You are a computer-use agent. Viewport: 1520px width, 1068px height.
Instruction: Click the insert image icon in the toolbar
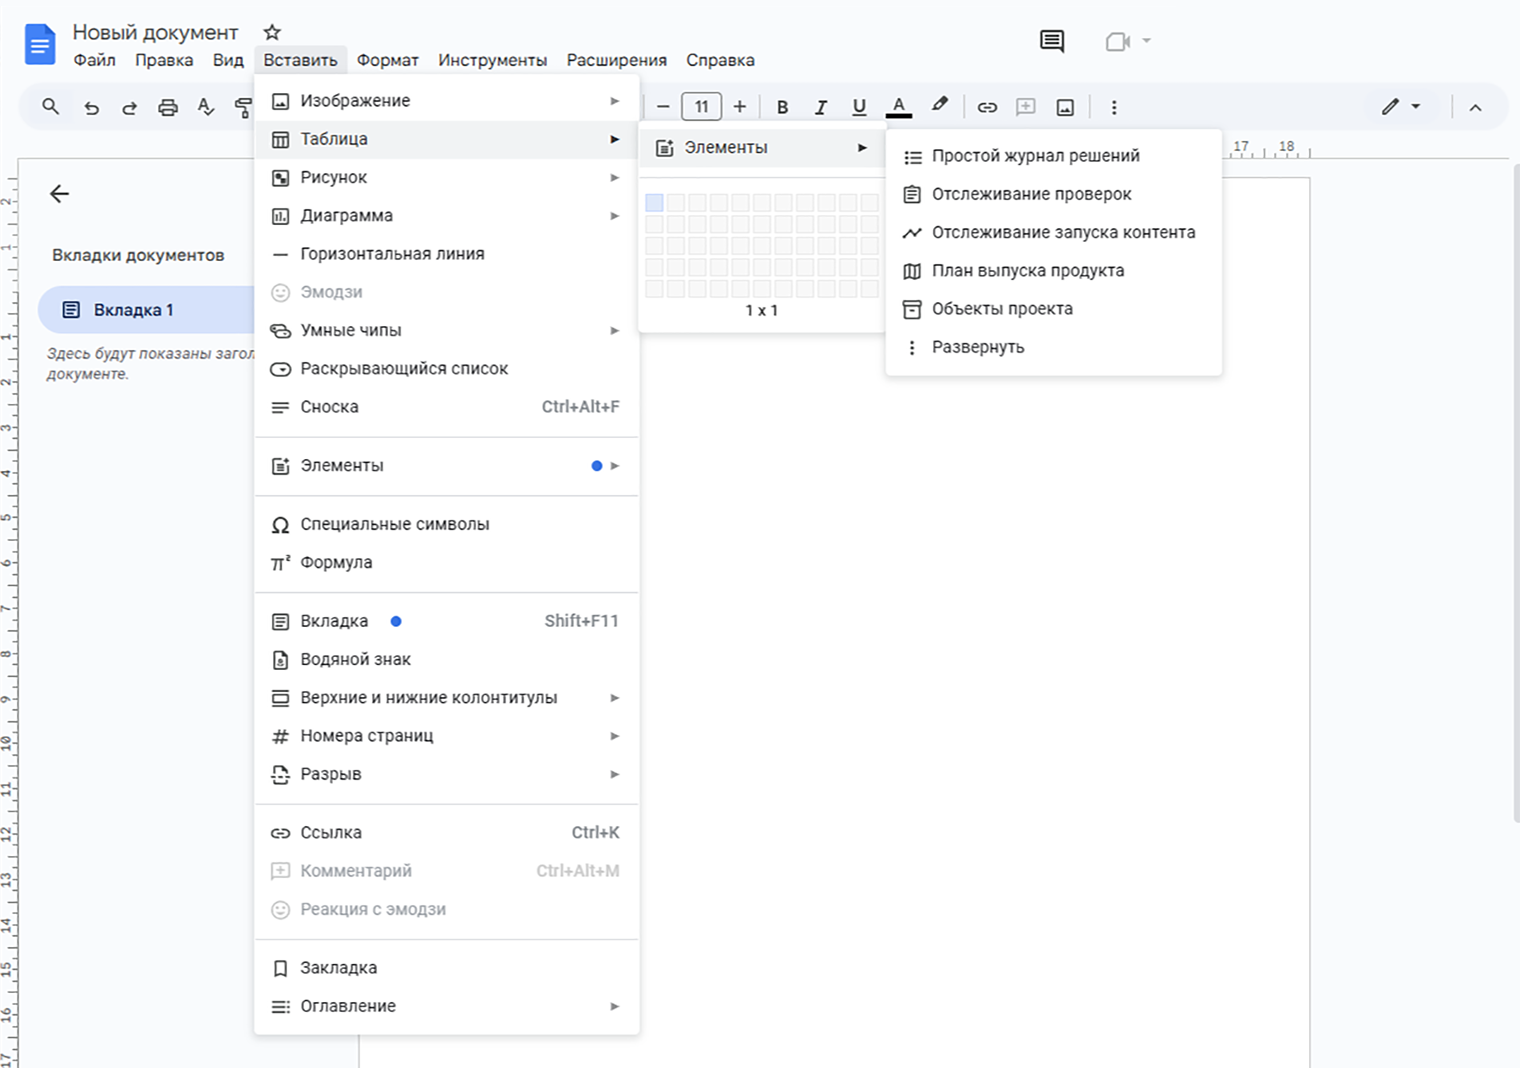(1065, 107)
